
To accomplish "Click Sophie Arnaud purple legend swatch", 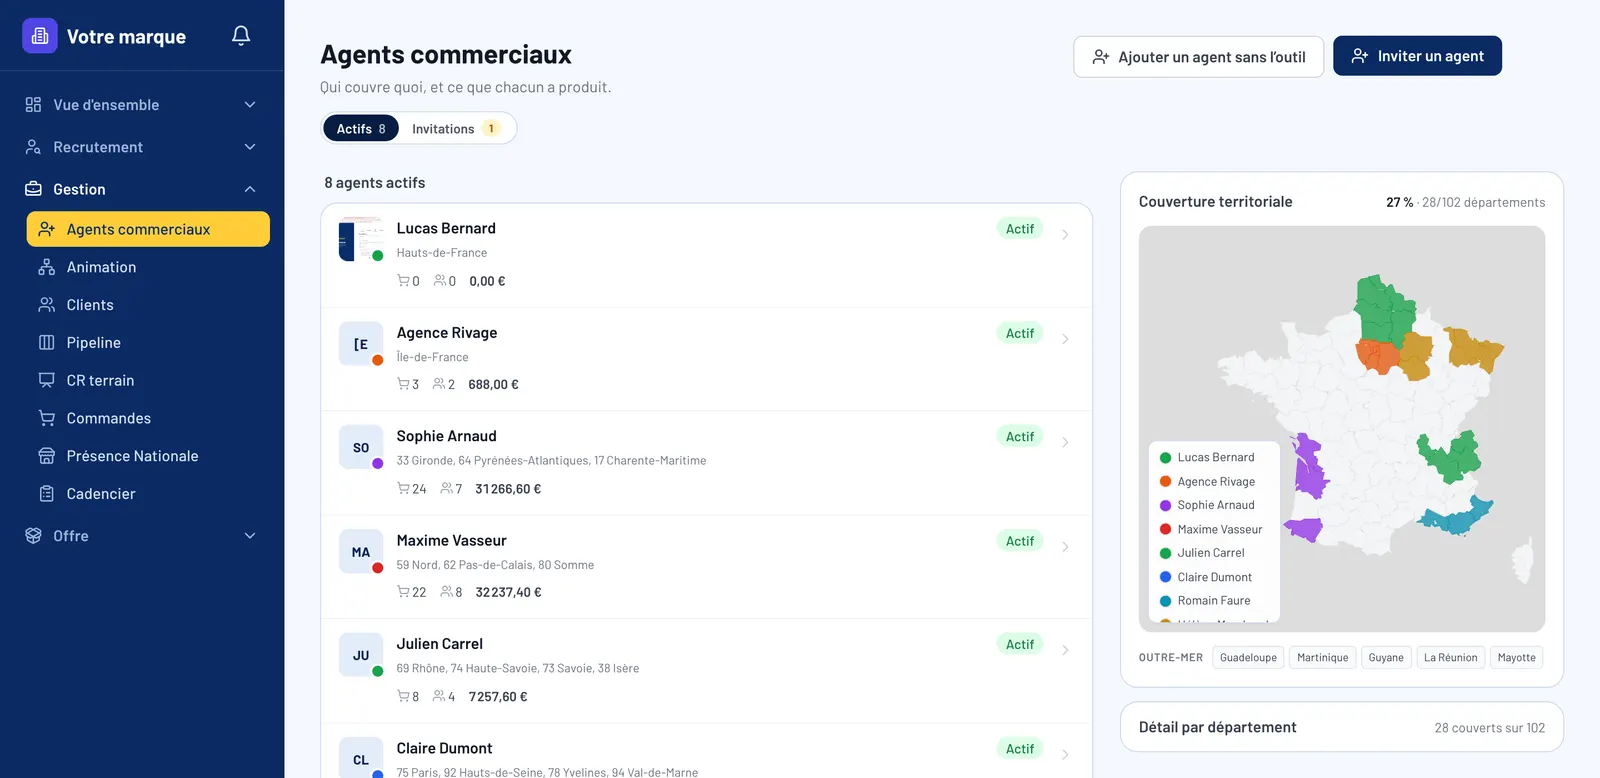I will click(x=1165, y=505).
